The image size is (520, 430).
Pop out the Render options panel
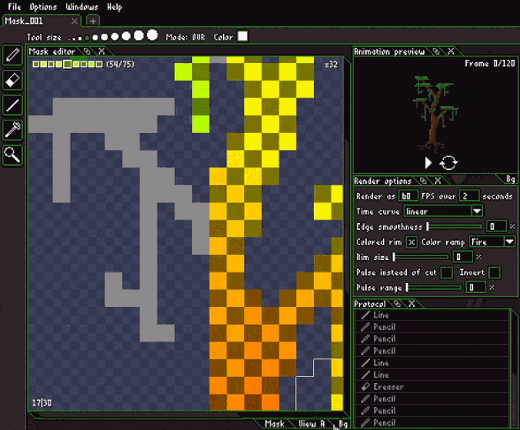423,181
